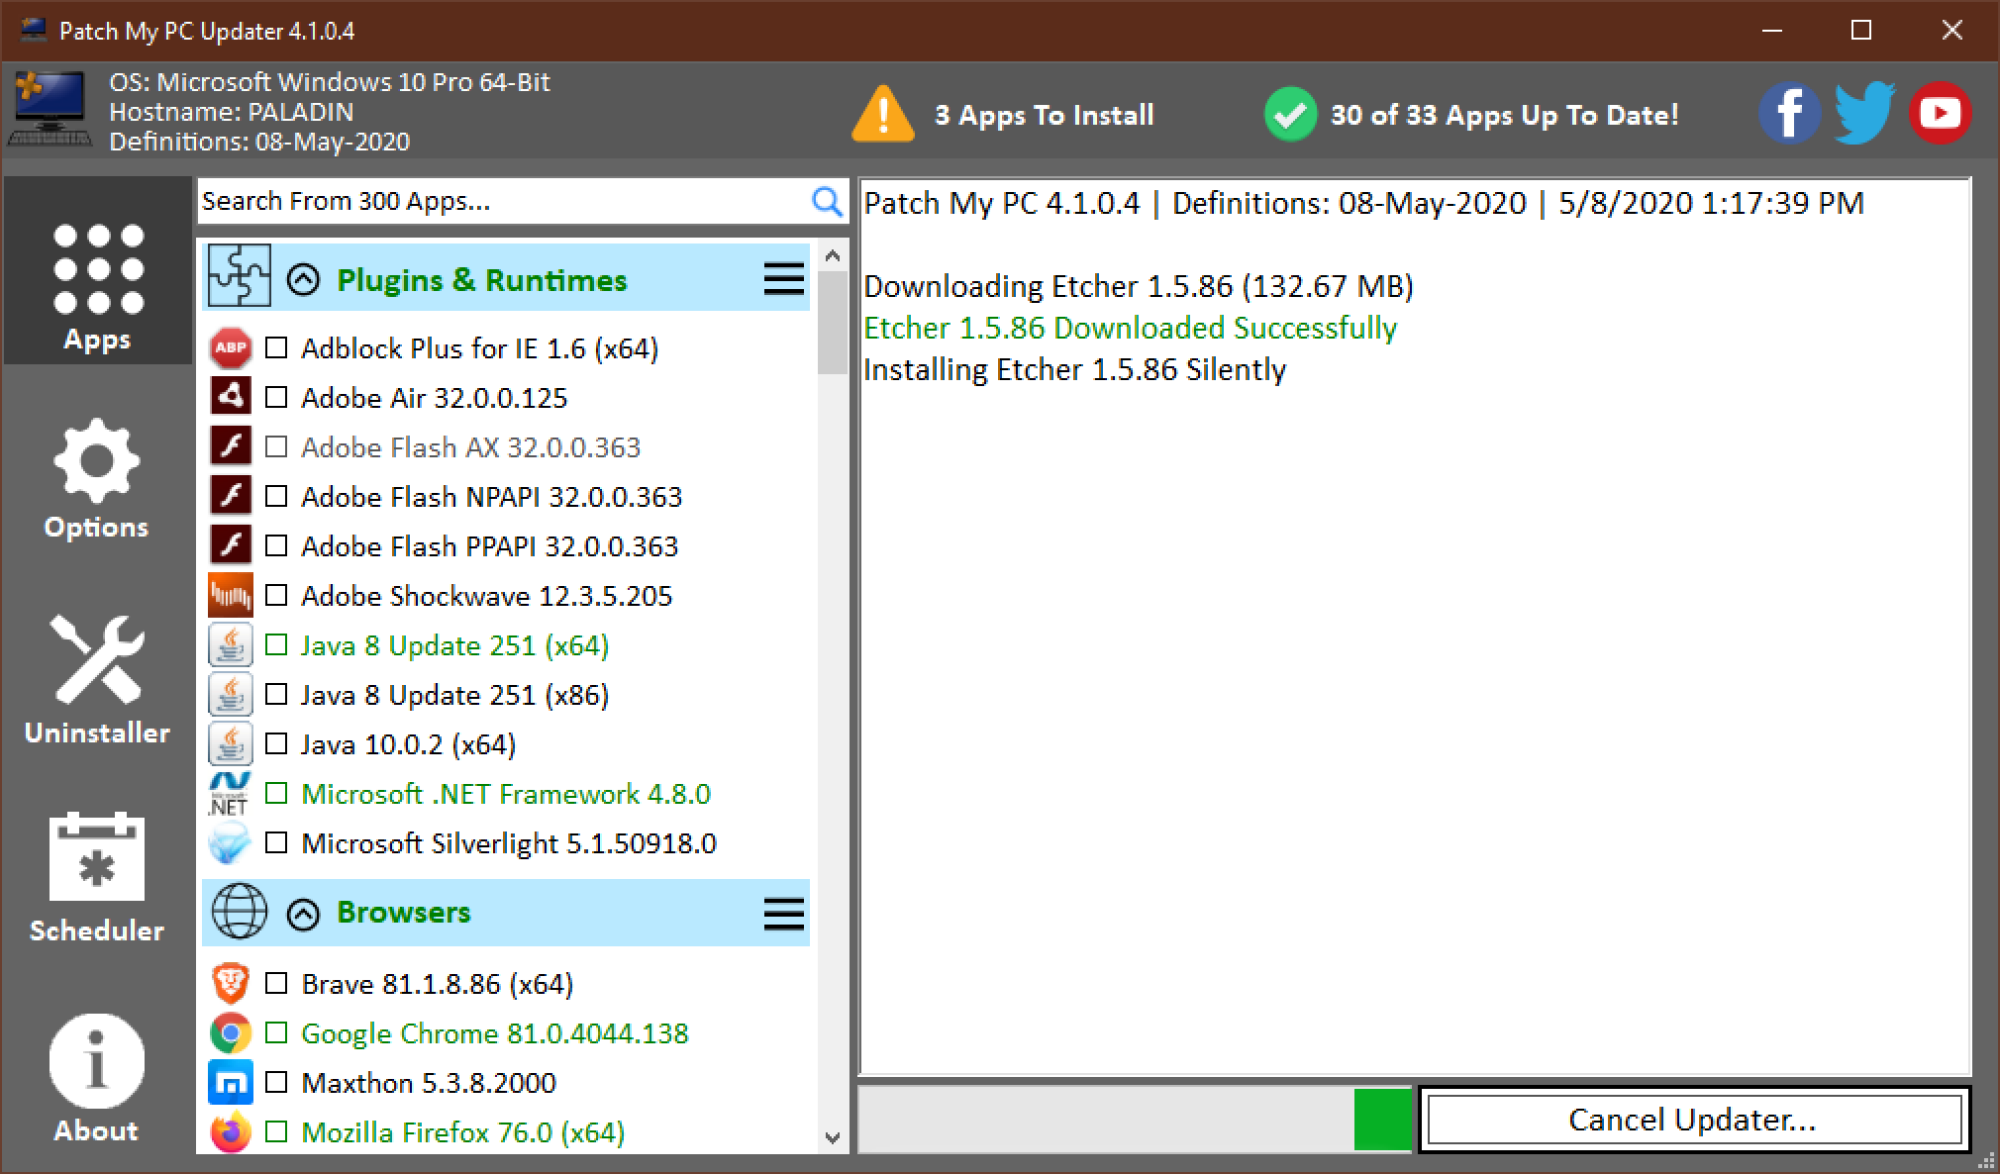Check Microsoft Silverlight checkbox
The image size is (2000, 1174).
coord(276,843)
